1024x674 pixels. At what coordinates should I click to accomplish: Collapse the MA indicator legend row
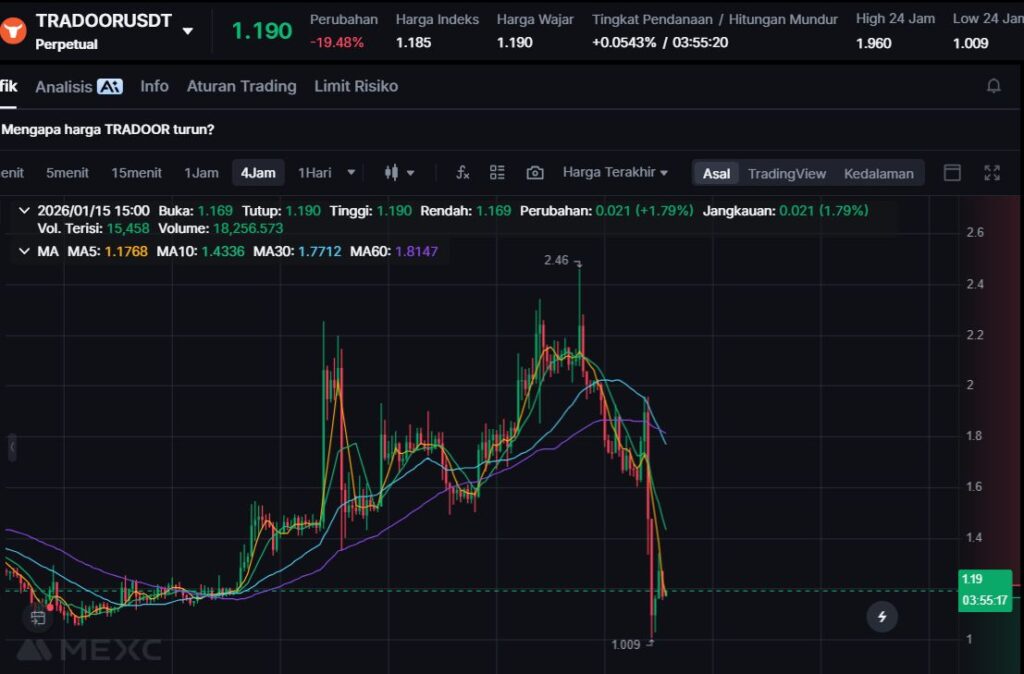[24, 251]
